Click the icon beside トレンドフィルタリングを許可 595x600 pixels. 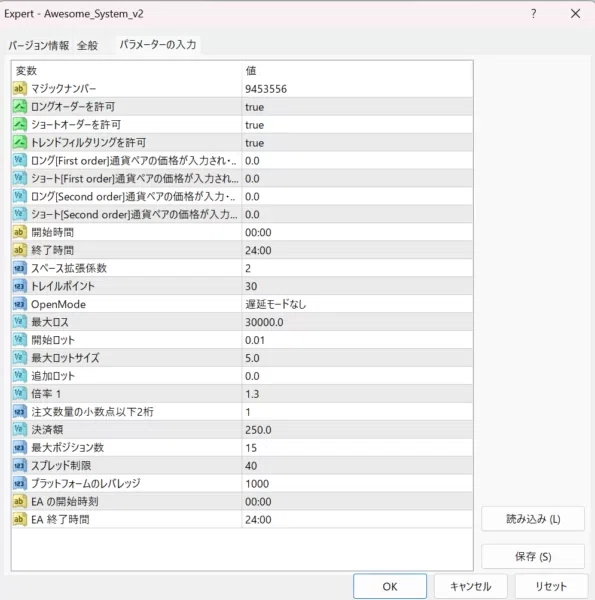pyautogui.click(x=20, y=142)
